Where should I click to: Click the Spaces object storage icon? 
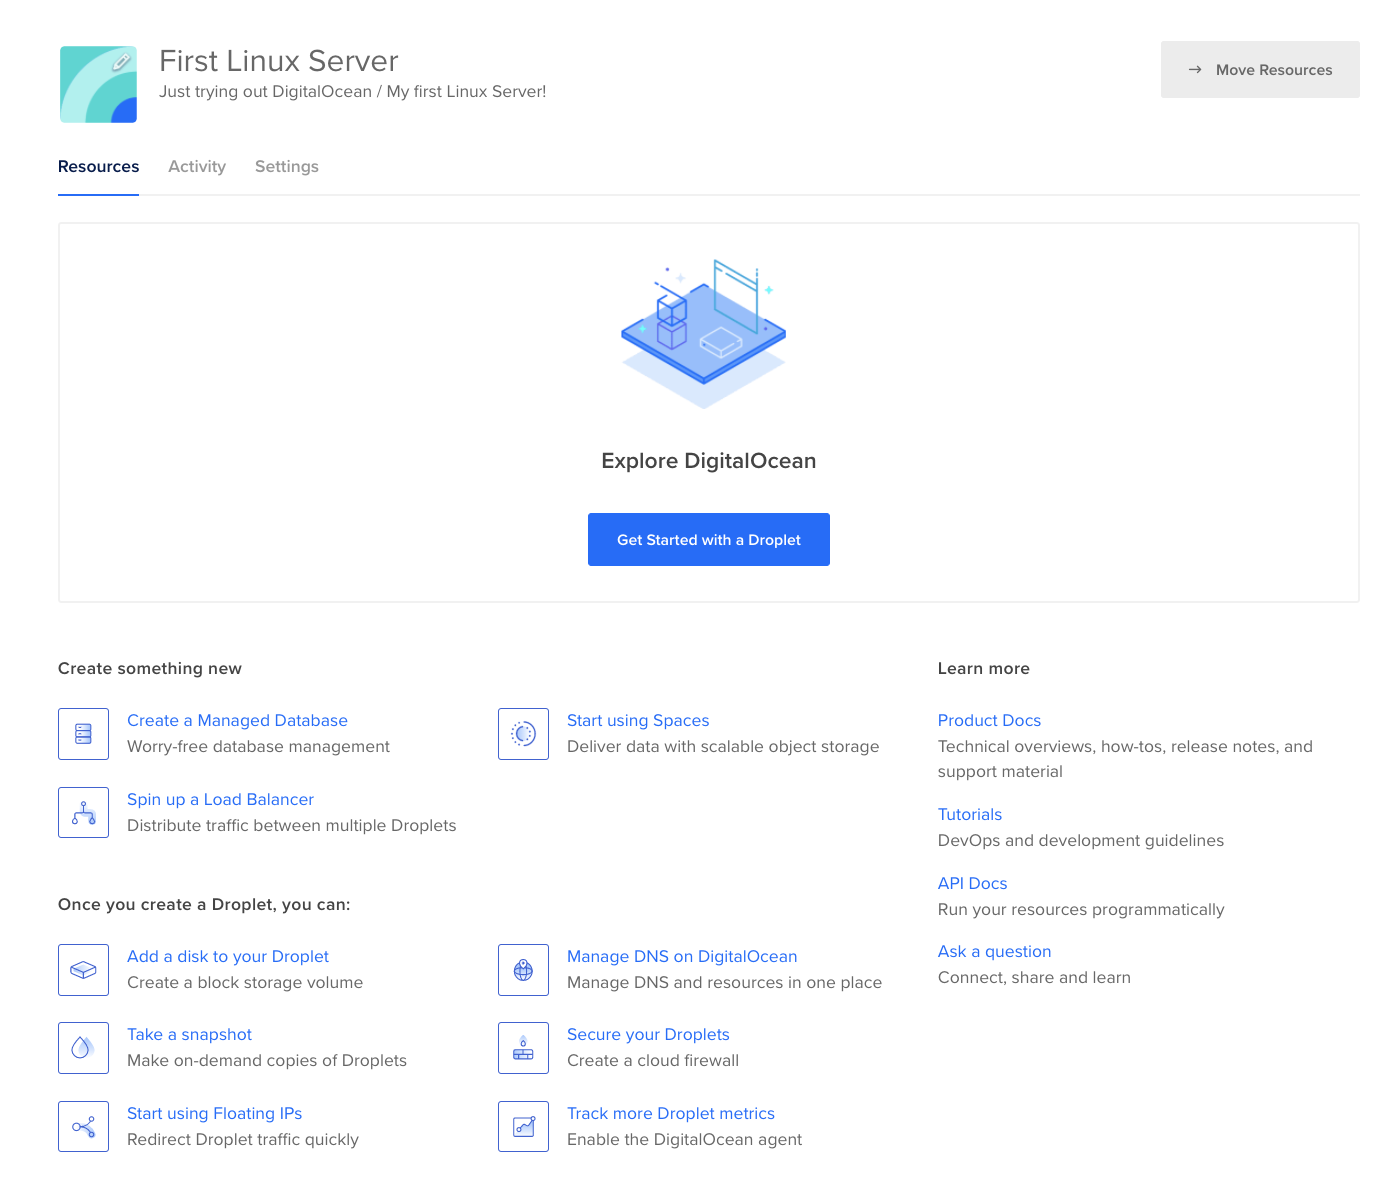pyautogui.click(x=523, y=734)
